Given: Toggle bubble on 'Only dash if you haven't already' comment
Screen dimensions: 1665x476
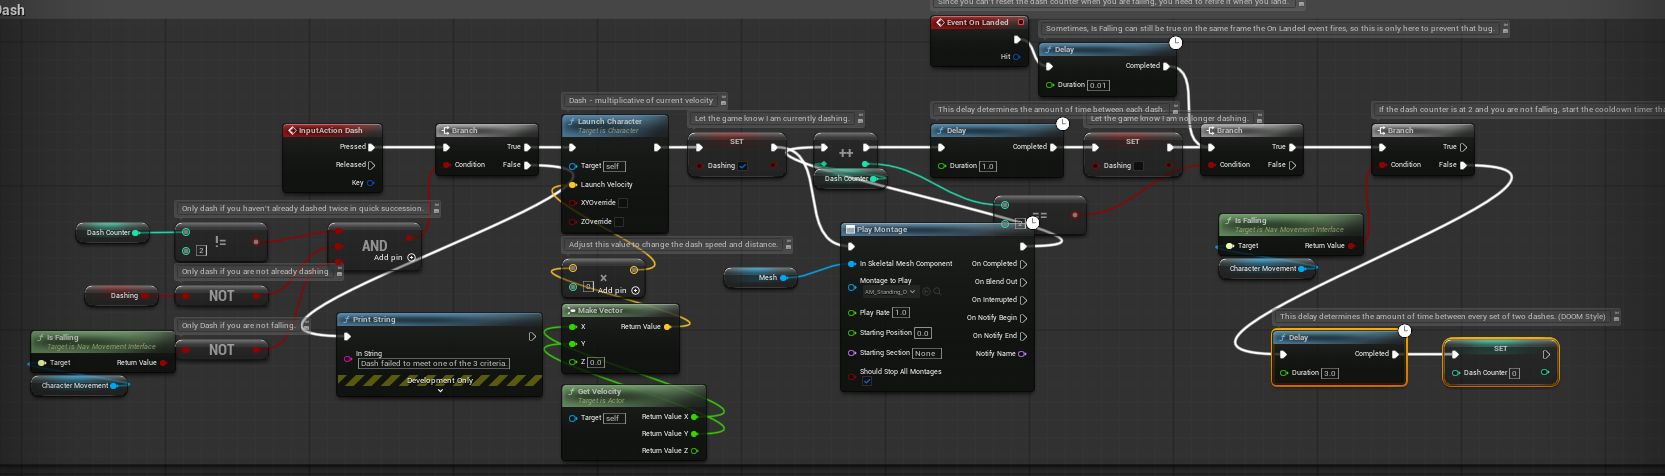Looking at the screenshot, I should [x=435, y=209].
